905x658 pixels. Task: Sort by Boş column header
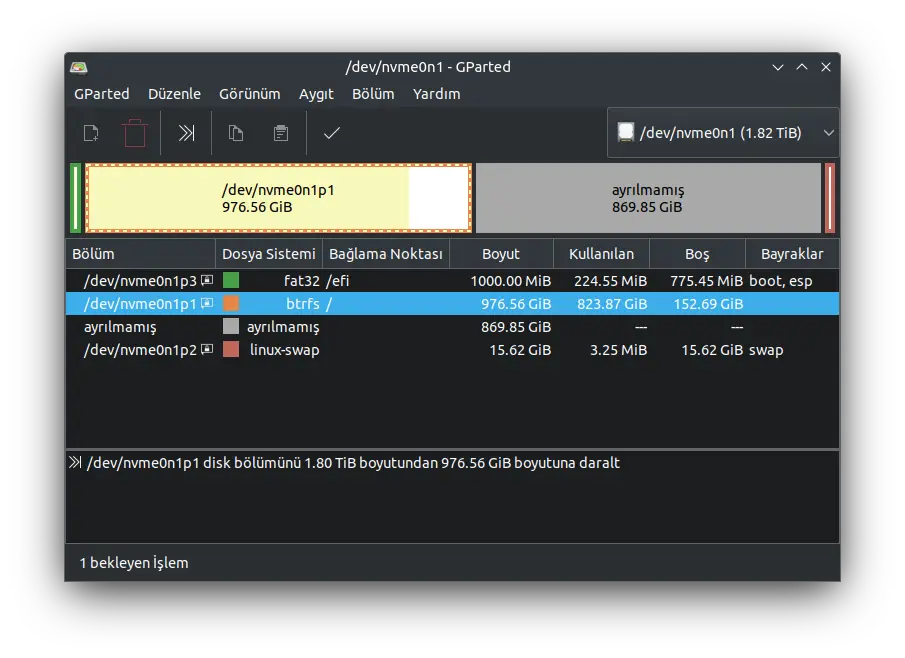[x=697, y=254]
